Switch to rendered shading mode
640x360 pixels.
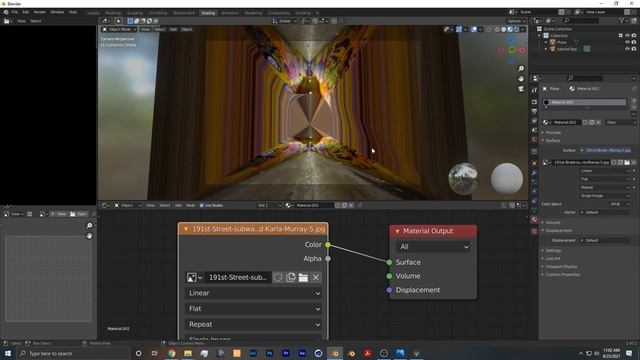click(516, 29)
